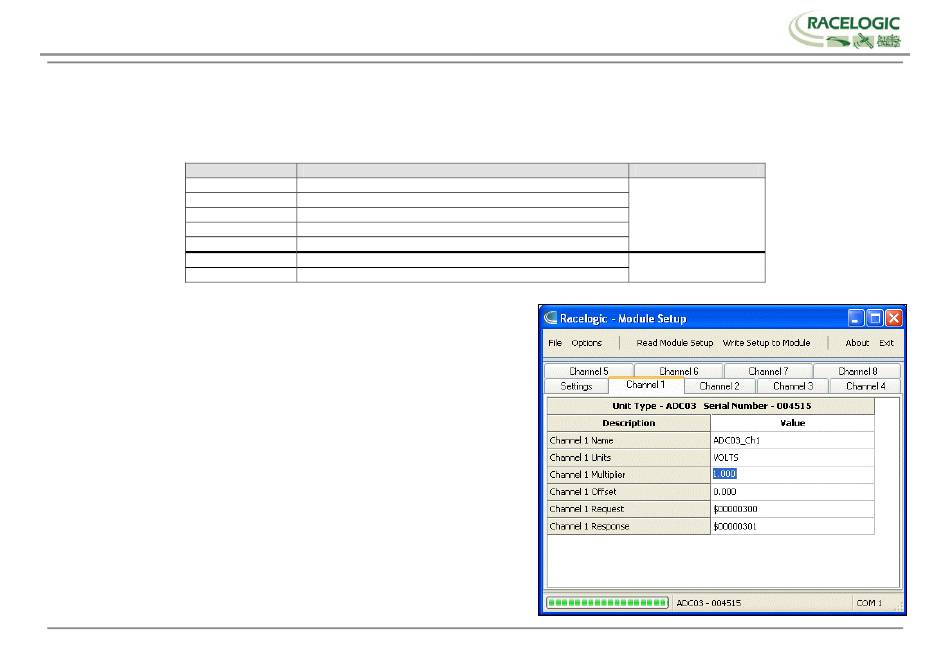Click the Channel 1 Multiplier description cell
This screenshot has width=950, height=648.
(x=628, y=474)
